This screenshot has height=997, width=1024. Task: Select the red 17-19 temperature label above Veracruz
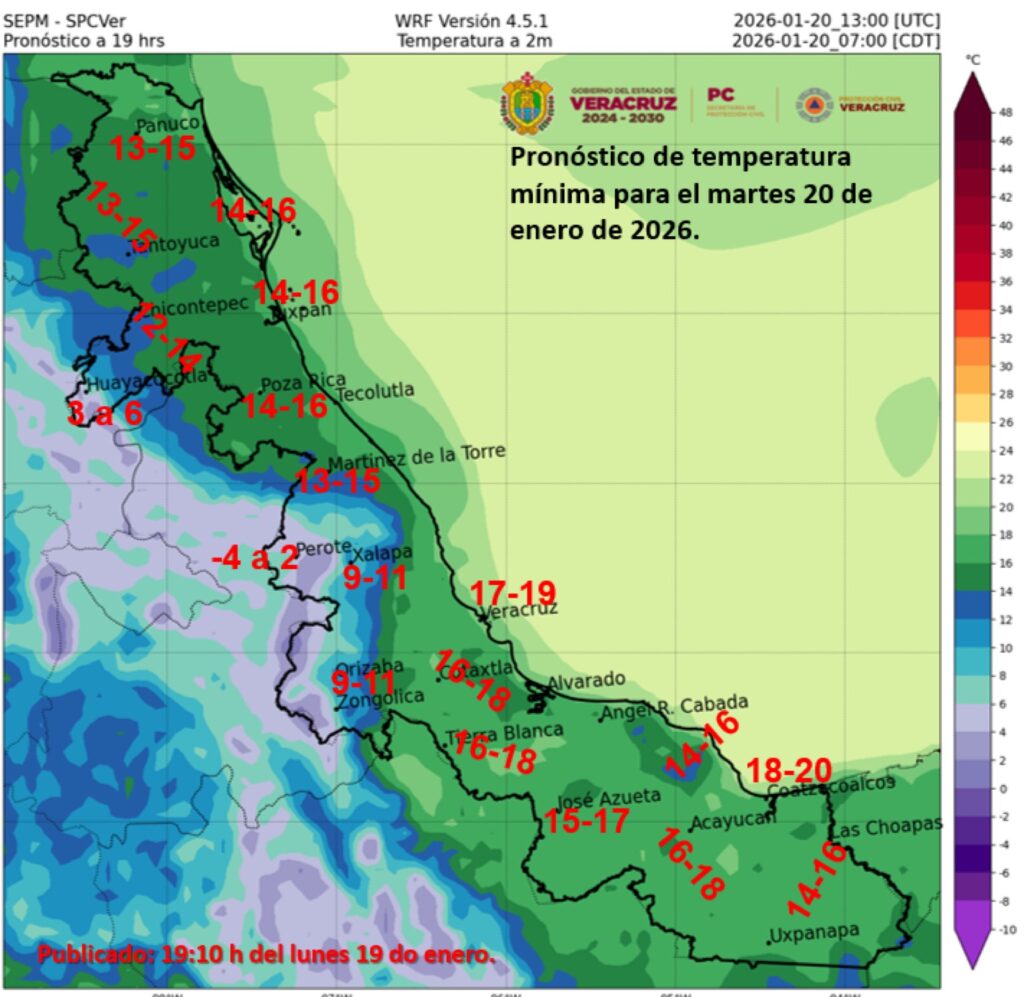[512, 592]
